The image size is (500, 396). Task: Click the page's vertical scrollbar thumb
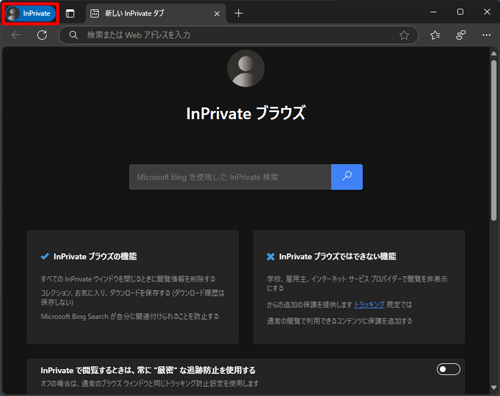494,140
